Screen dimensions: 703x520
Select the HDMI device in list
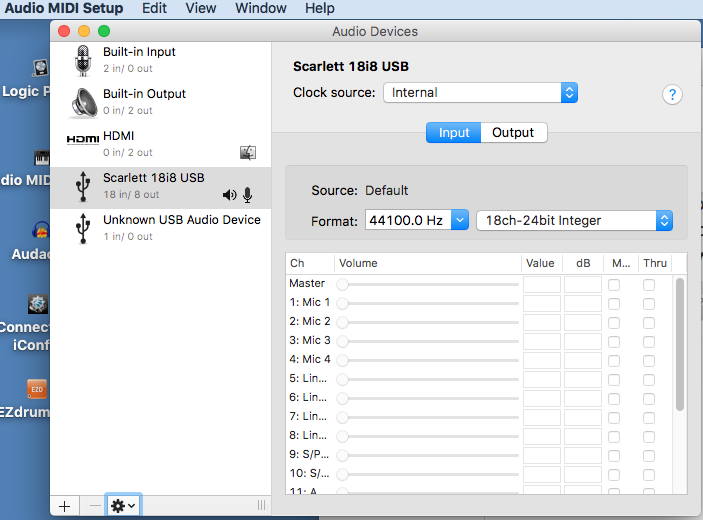161,144
